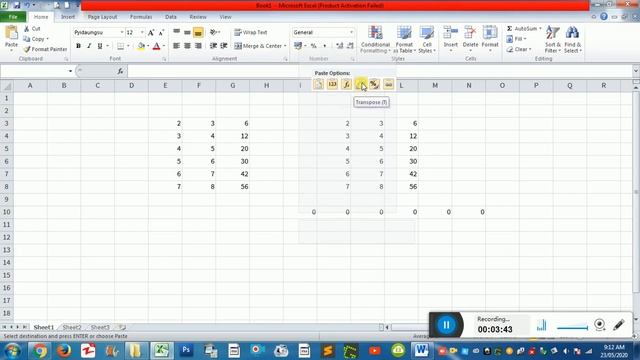Choose Paste Formatting (%) option
Screen dimensions: 640x360
(374, 84)
